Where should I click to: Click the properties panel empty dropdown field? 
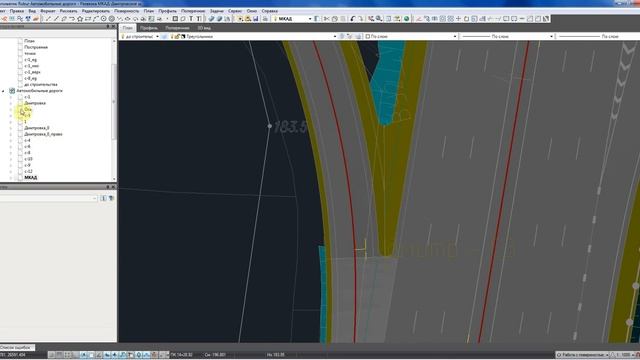(49, 198)
